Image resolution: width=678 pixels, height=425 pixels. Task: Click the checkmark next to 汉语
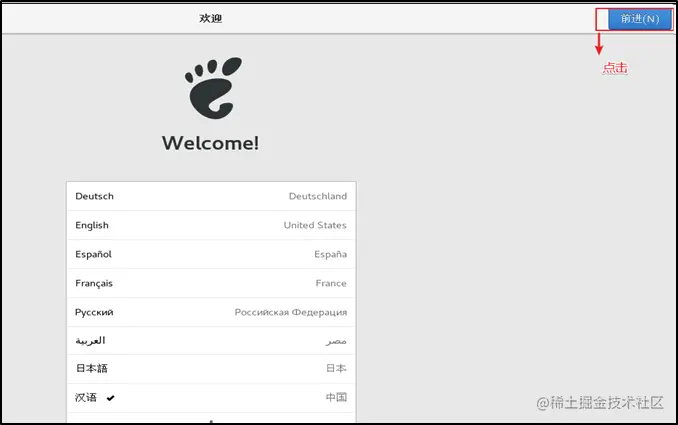pyautogui.click(x=111, y=398)
